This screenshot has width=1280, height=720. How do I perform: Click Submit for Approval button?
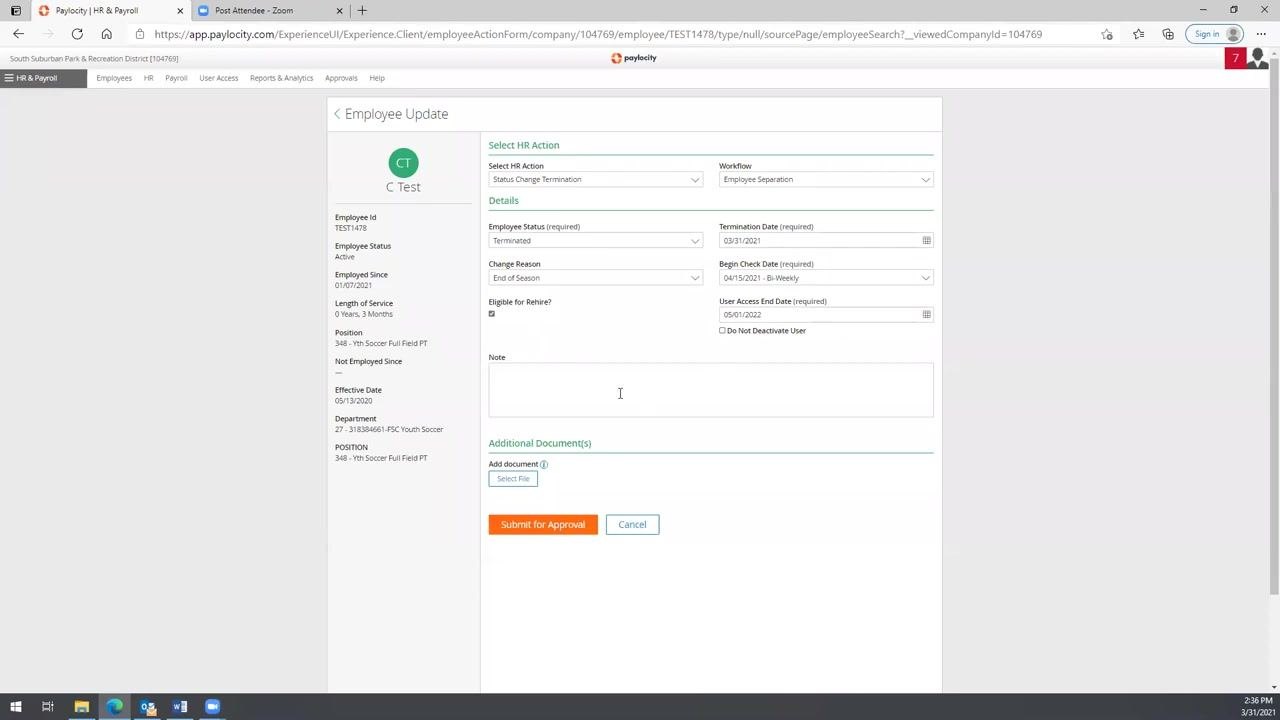click(543, 525)
